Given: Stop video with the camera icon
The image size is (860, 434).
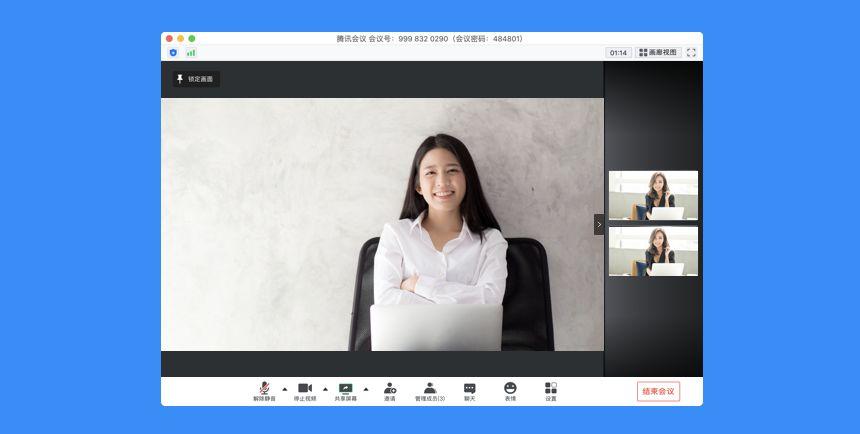Looking at the screenshot, I should 305,392.
